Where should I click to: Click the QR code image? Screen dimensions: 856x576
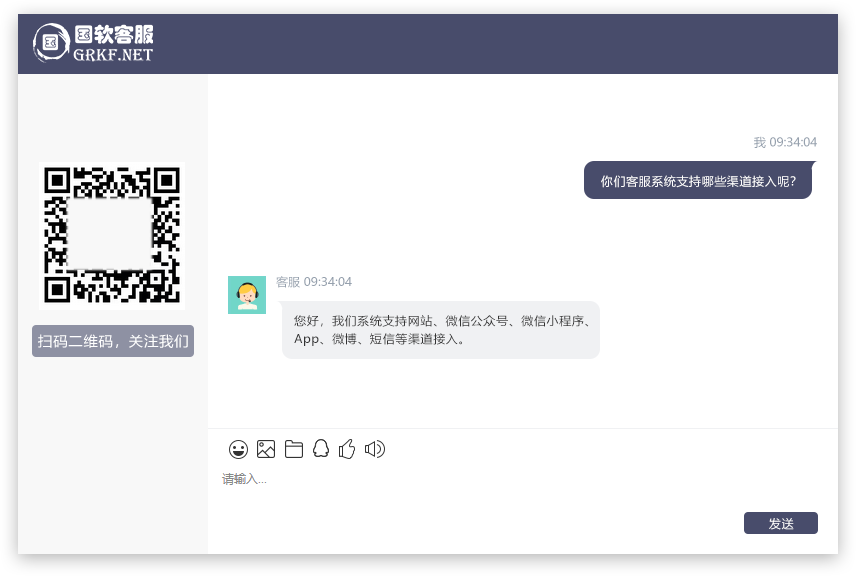(112, 236)
